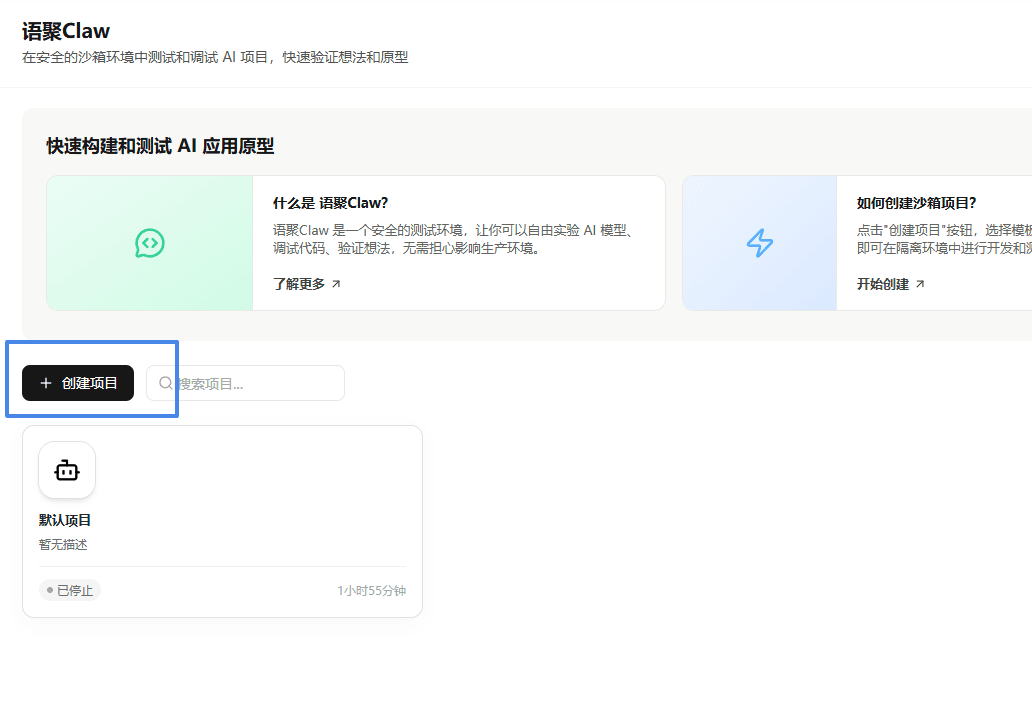Click the 语聚Claw page title
The image size is (1032, 718).
pyautogui.click(x=66, y=31)
